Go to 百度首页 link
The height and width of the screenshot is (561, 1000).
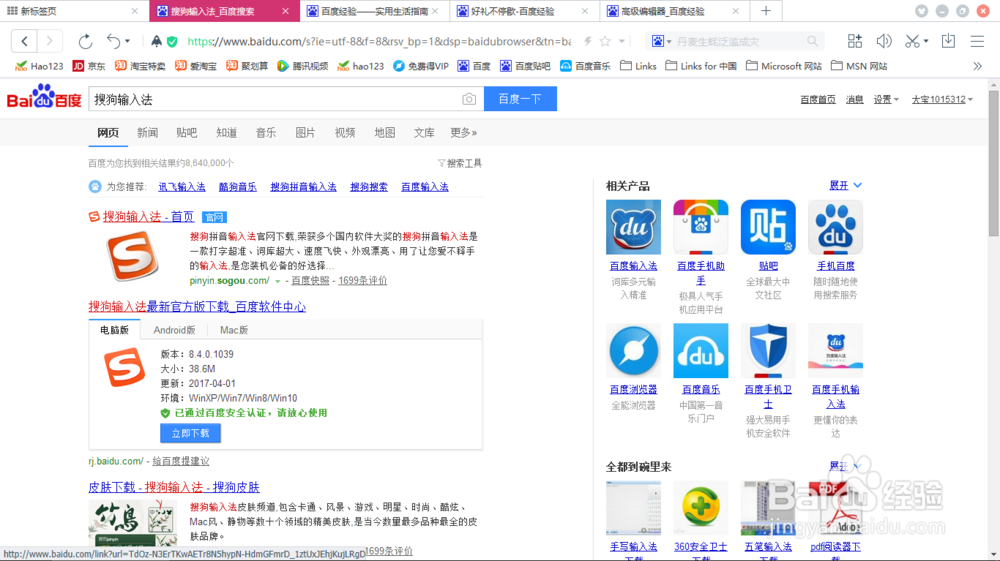818,99
